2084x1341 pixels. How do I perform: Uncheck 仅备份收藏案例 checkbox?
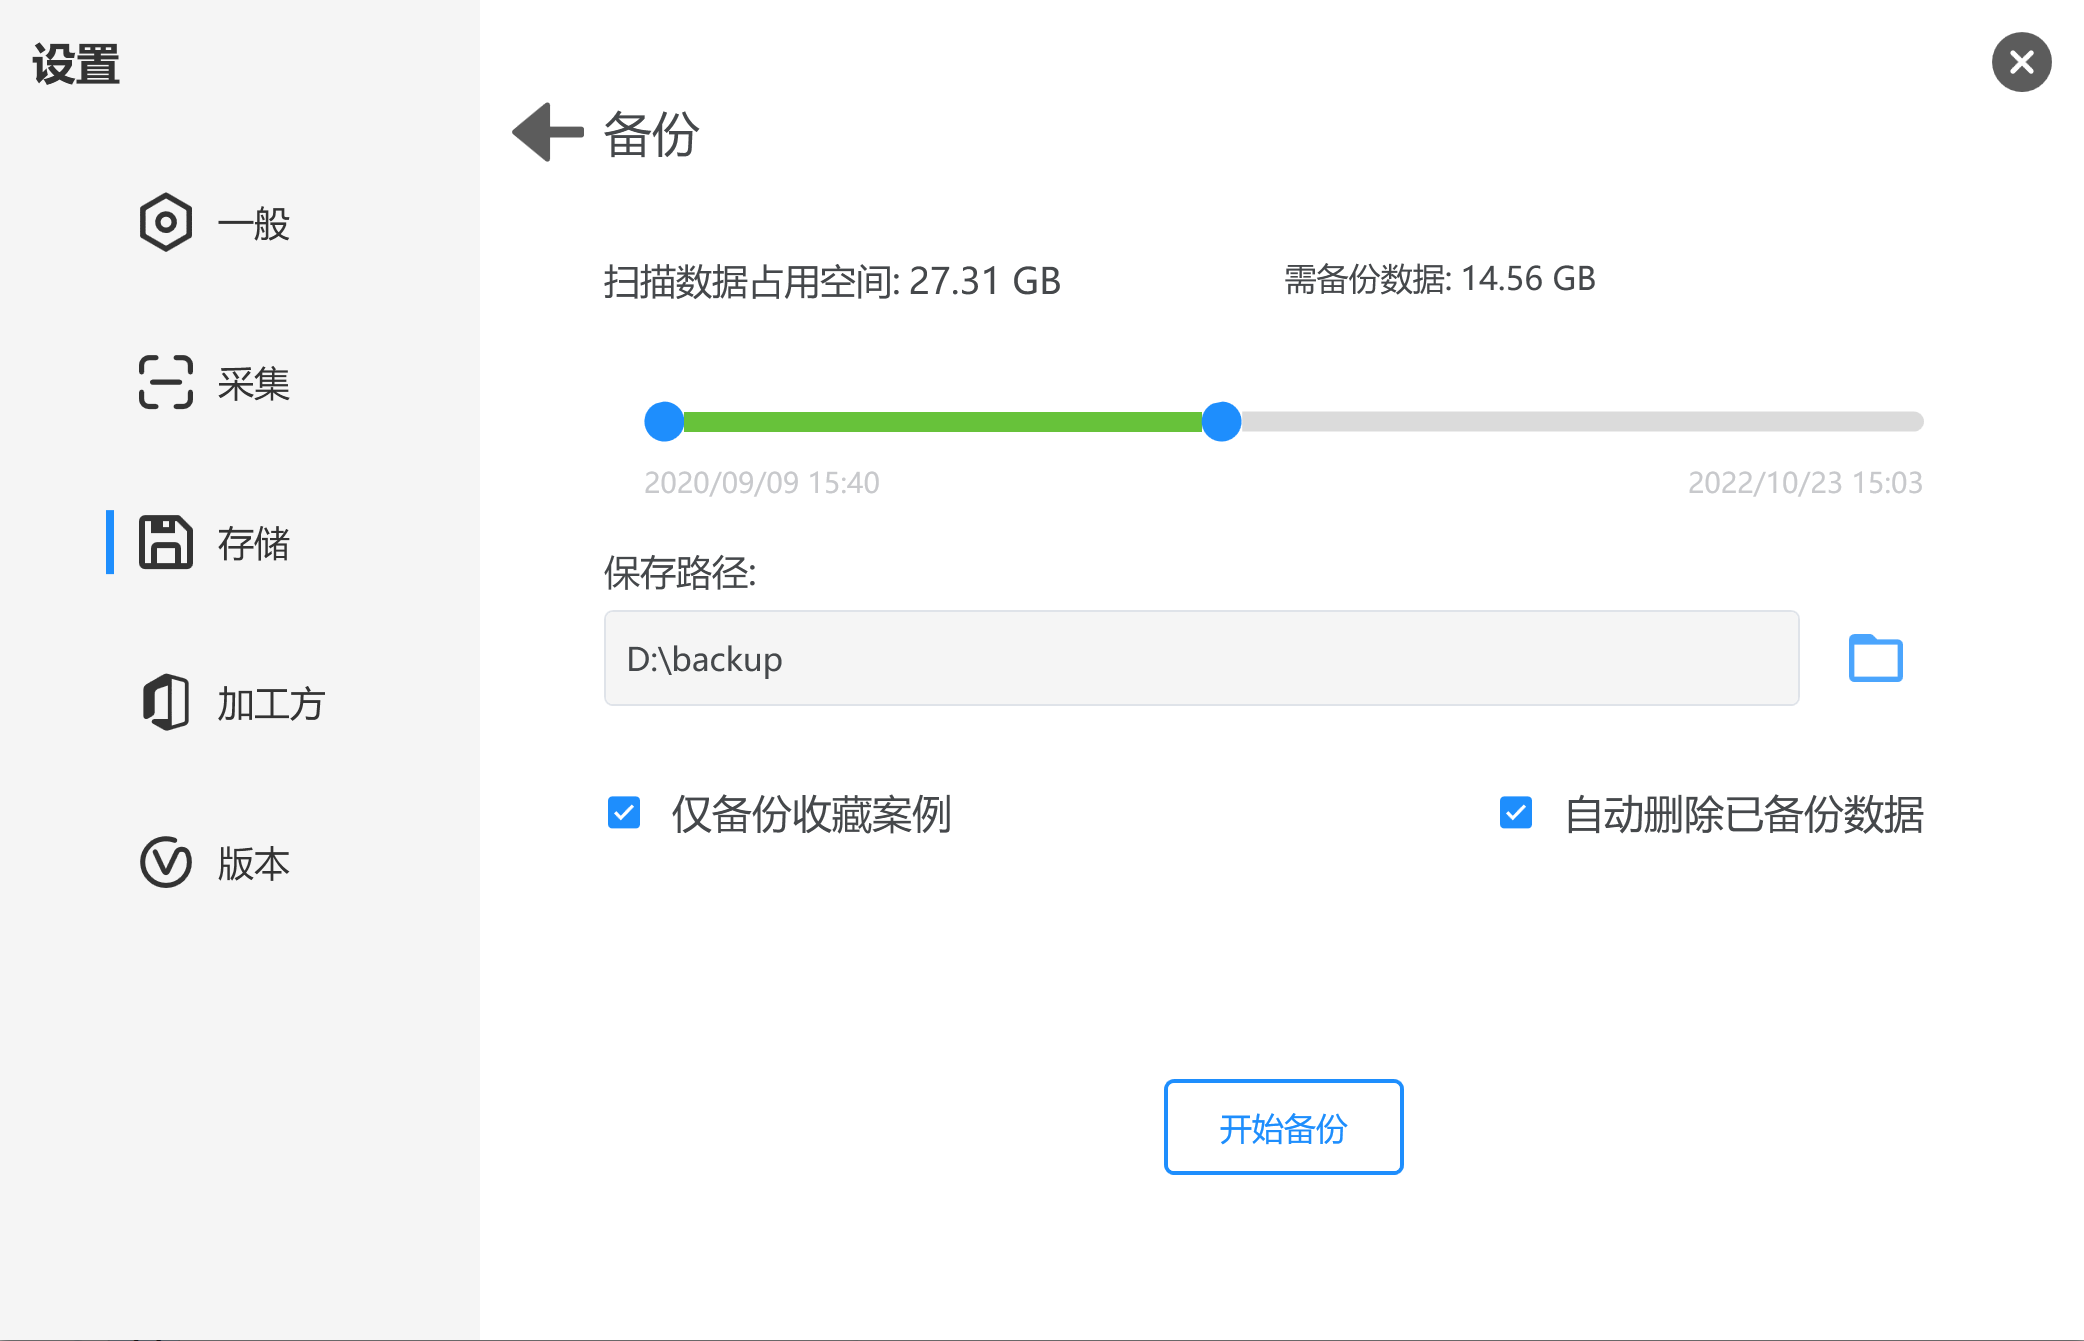pos(624,813)
